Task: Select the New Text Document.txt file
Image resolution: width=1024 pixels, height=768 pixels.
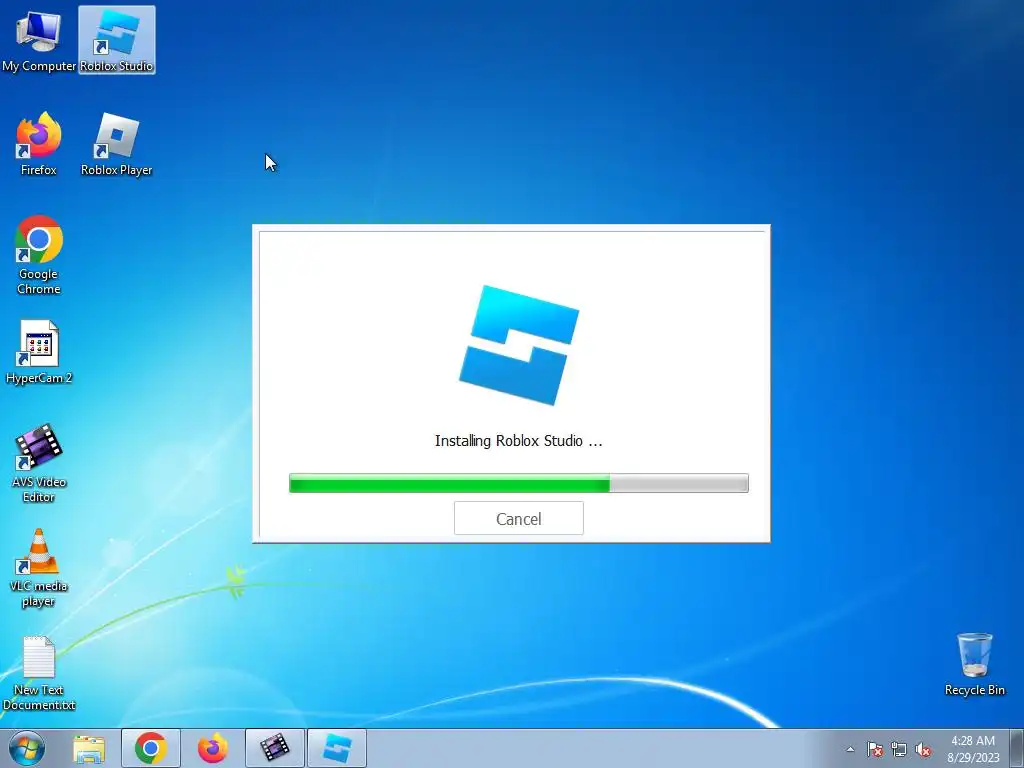Action: (39, 673)
